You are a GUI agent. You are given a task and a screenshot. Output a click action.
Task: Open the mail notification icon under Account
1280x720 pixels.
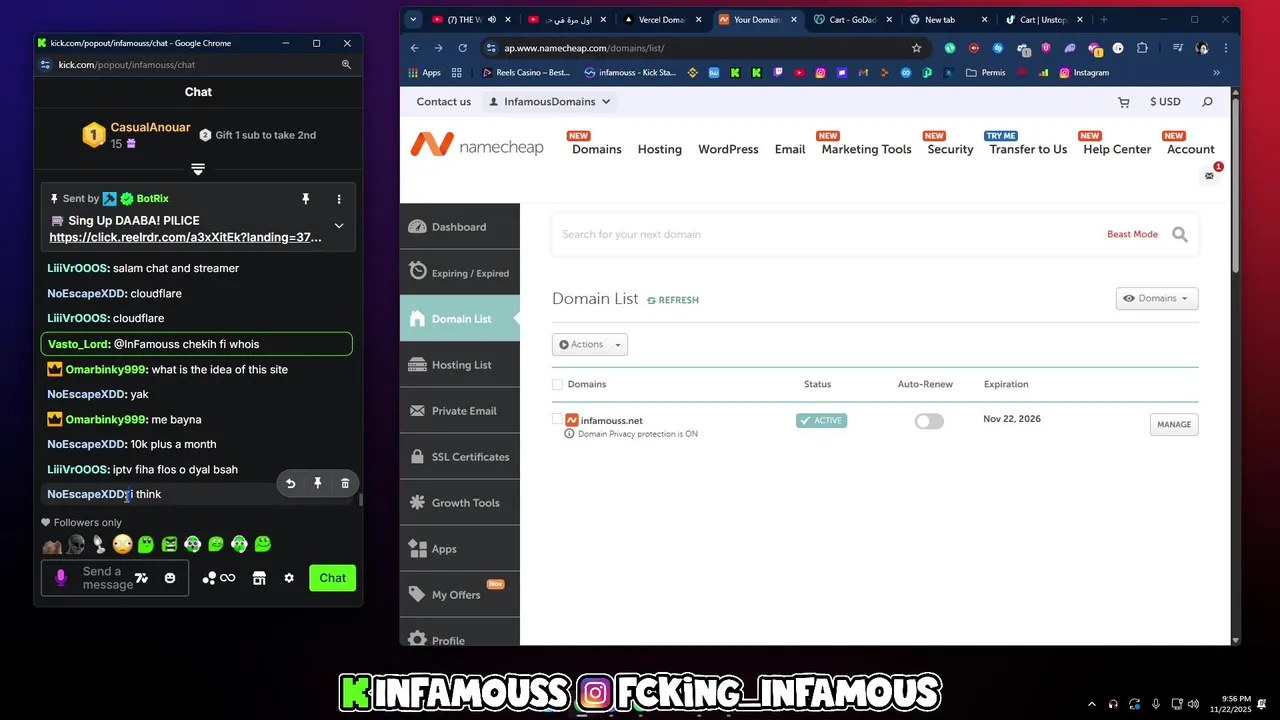tap(1209, 175)
